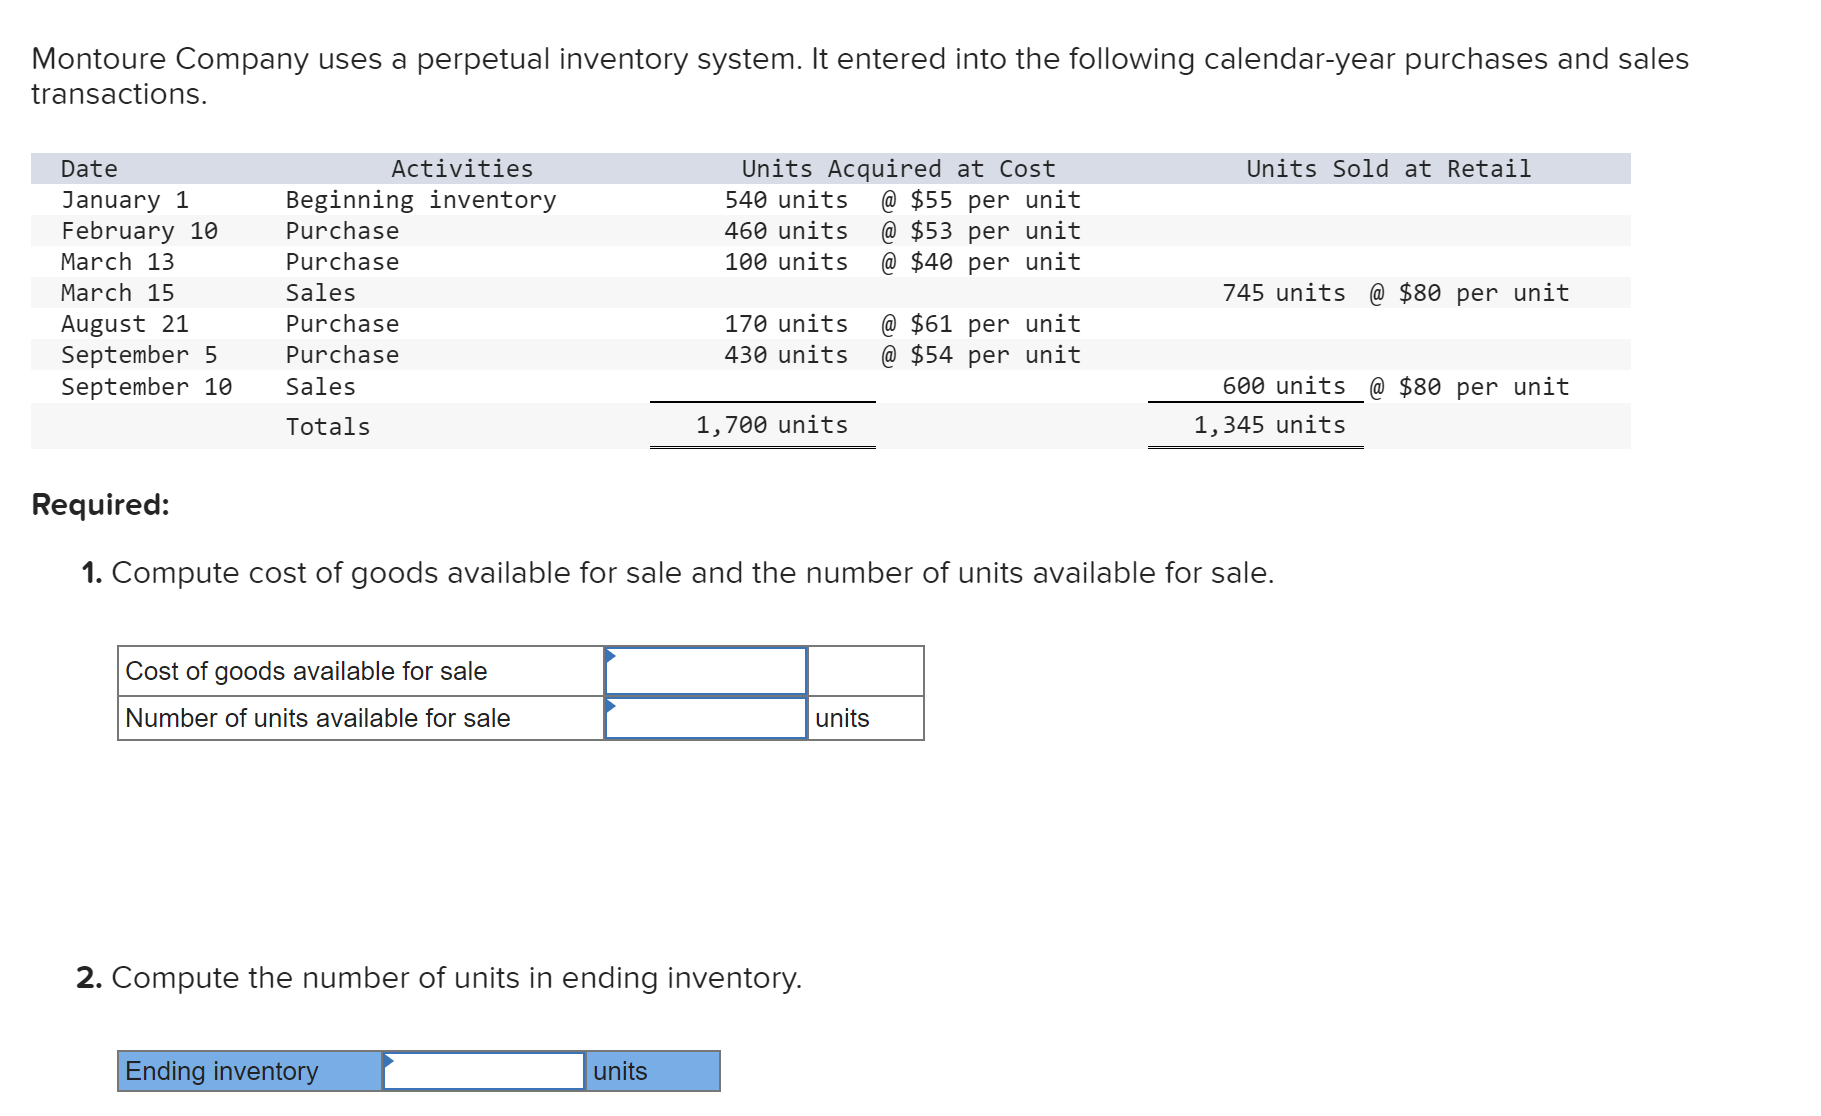Click the Units Acquired at Cost column header
This screenshot has width=1821, height=1116.
click(x=897, y=167)
